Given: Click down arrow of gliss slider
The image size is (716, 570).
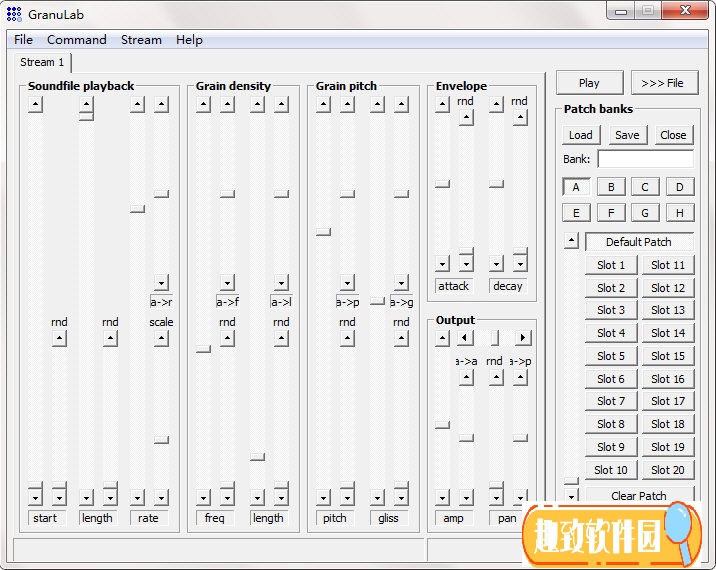Looking at the screenshot, I should 377,497.
